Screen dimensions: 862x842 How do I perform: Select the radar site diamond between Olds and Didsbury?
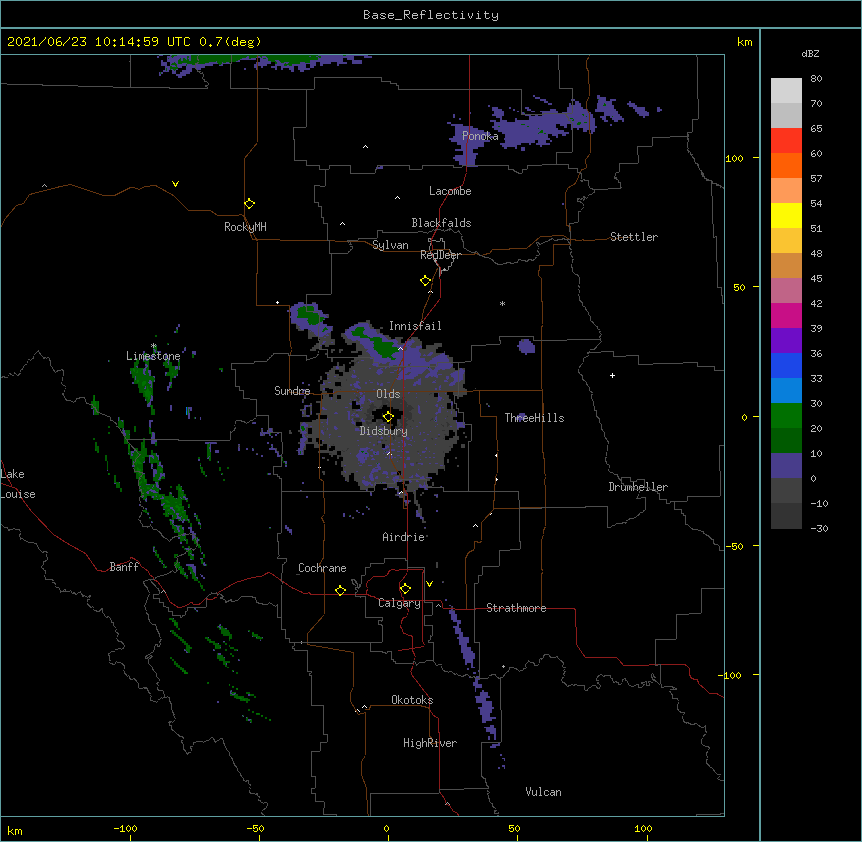388,417
